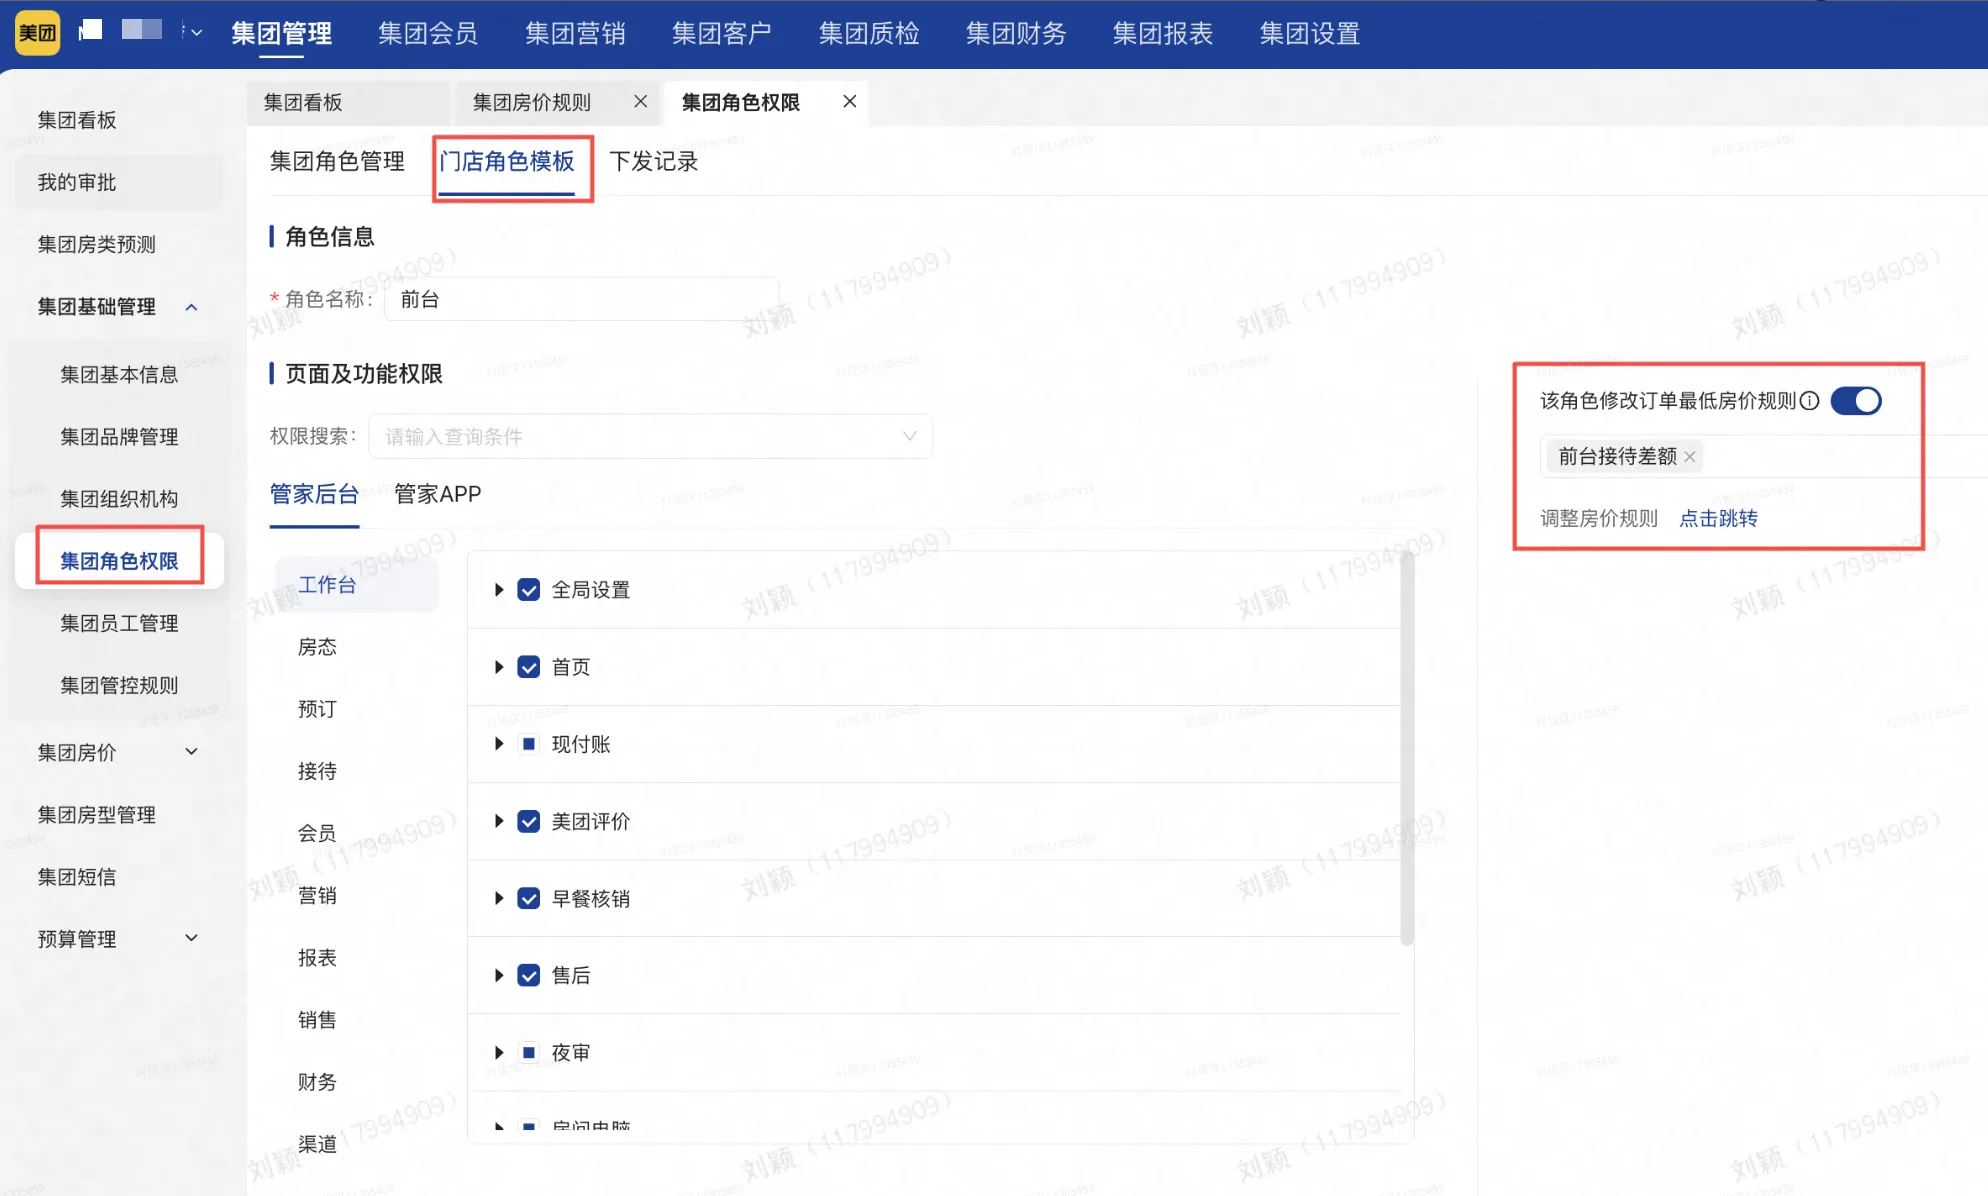Click the white square icon near logo
Screen dimensions: 1988x1196
[x=91, y=30]
